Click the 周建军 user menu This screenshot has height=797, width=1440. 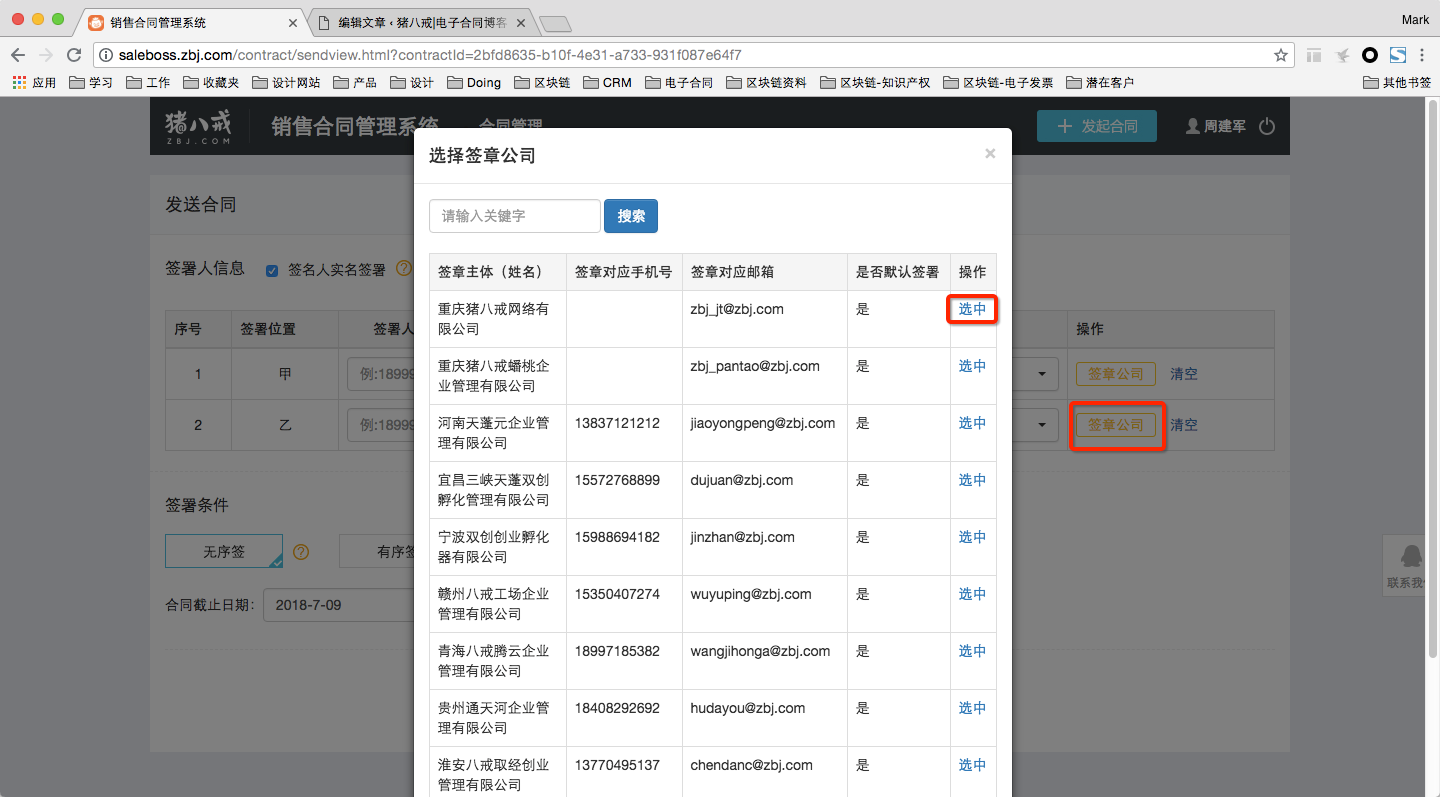click(x=1215, y=126)
